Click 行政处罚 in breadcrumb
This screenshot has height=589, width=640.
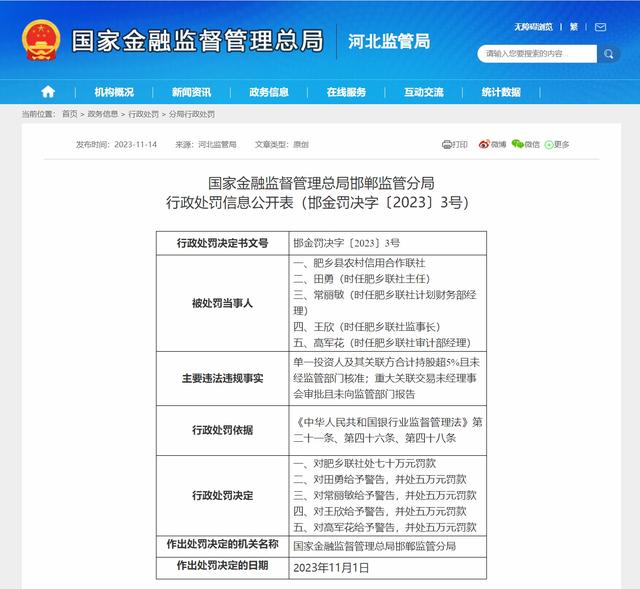point(143,114)
